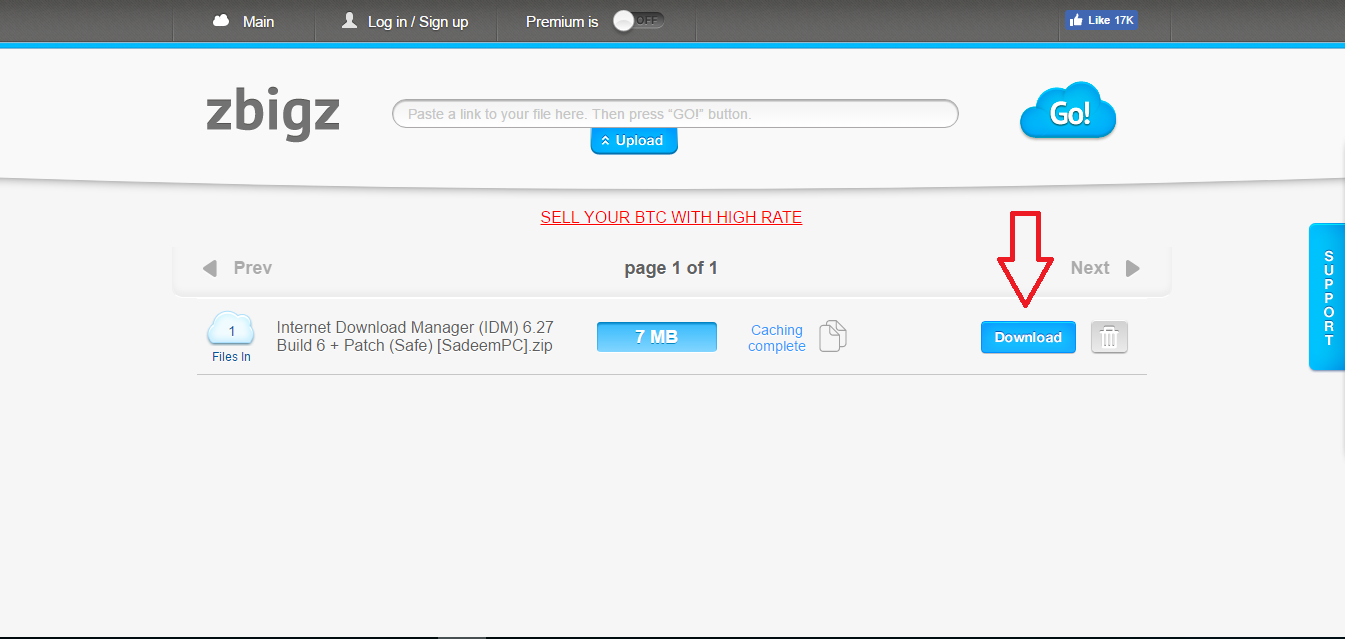The height and width of the screenshot is (639, 1345).
Task: Click the Files In label
Action: click(231, 357)
